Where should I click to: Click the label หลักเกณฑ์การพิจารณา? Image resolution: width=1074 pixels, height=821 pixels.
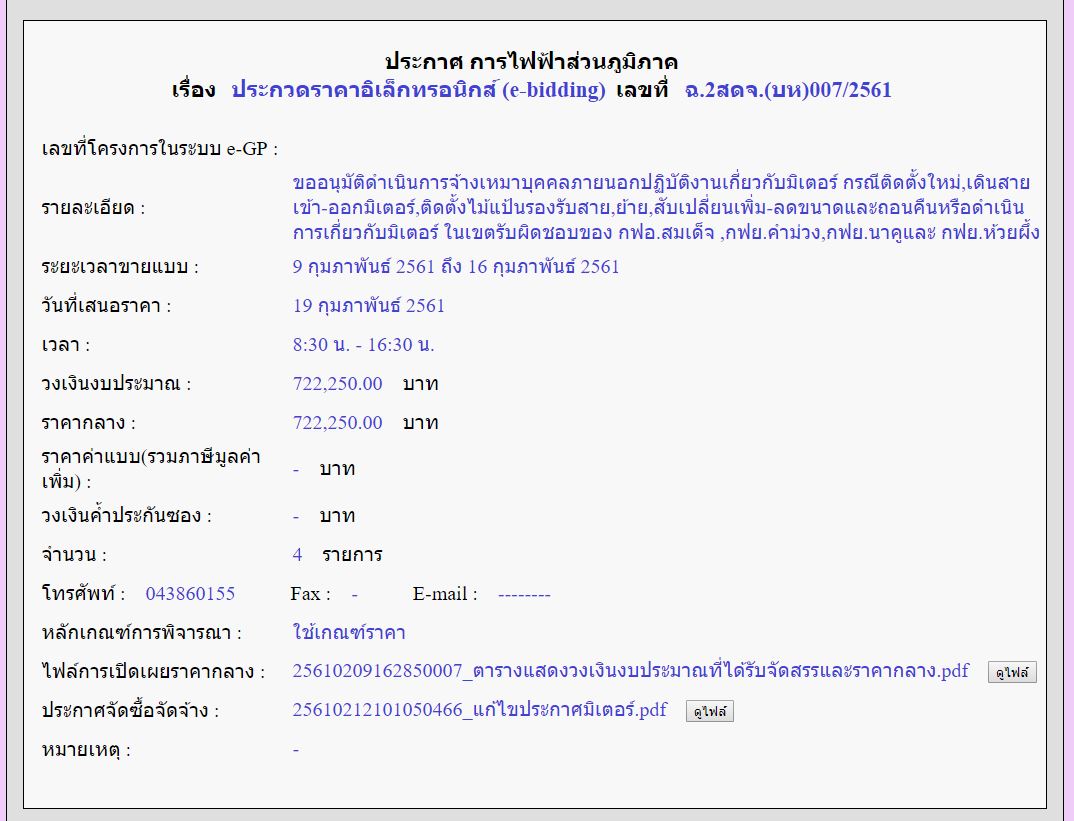(142, 633)
